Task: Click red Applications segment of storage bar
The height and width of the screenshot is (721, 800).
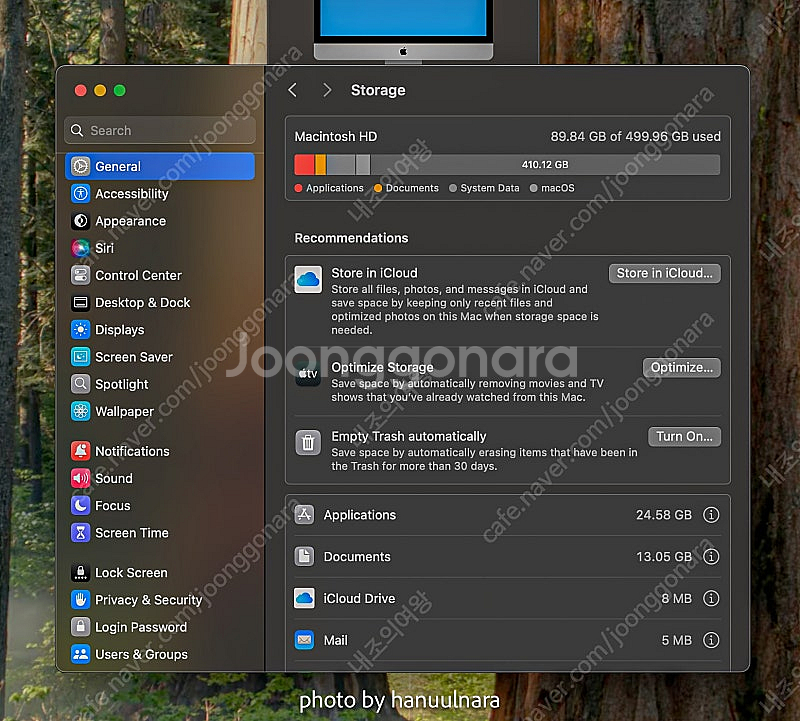Action: 305,165
